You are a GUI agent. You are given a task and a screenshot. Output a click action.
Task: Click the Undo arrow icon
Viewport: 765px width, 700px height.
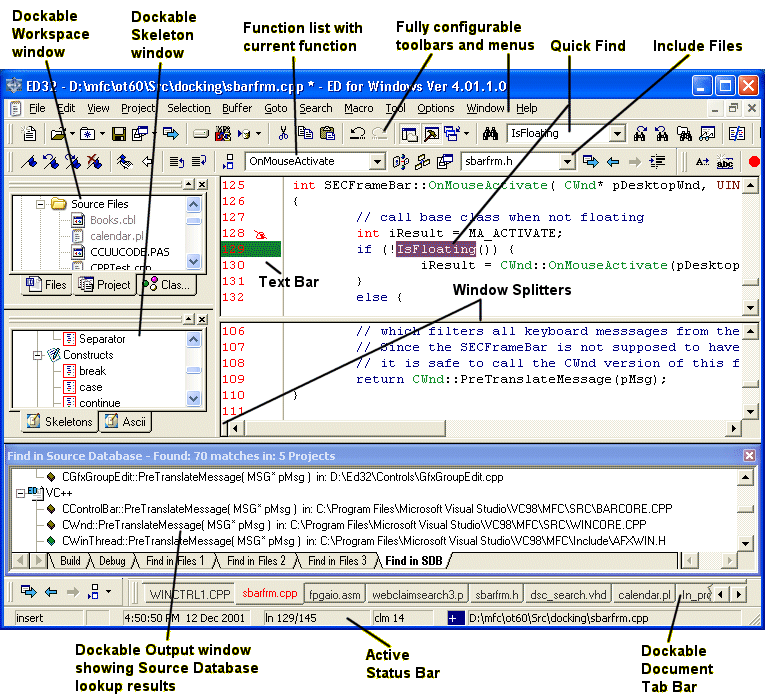[x=357, y=133]
